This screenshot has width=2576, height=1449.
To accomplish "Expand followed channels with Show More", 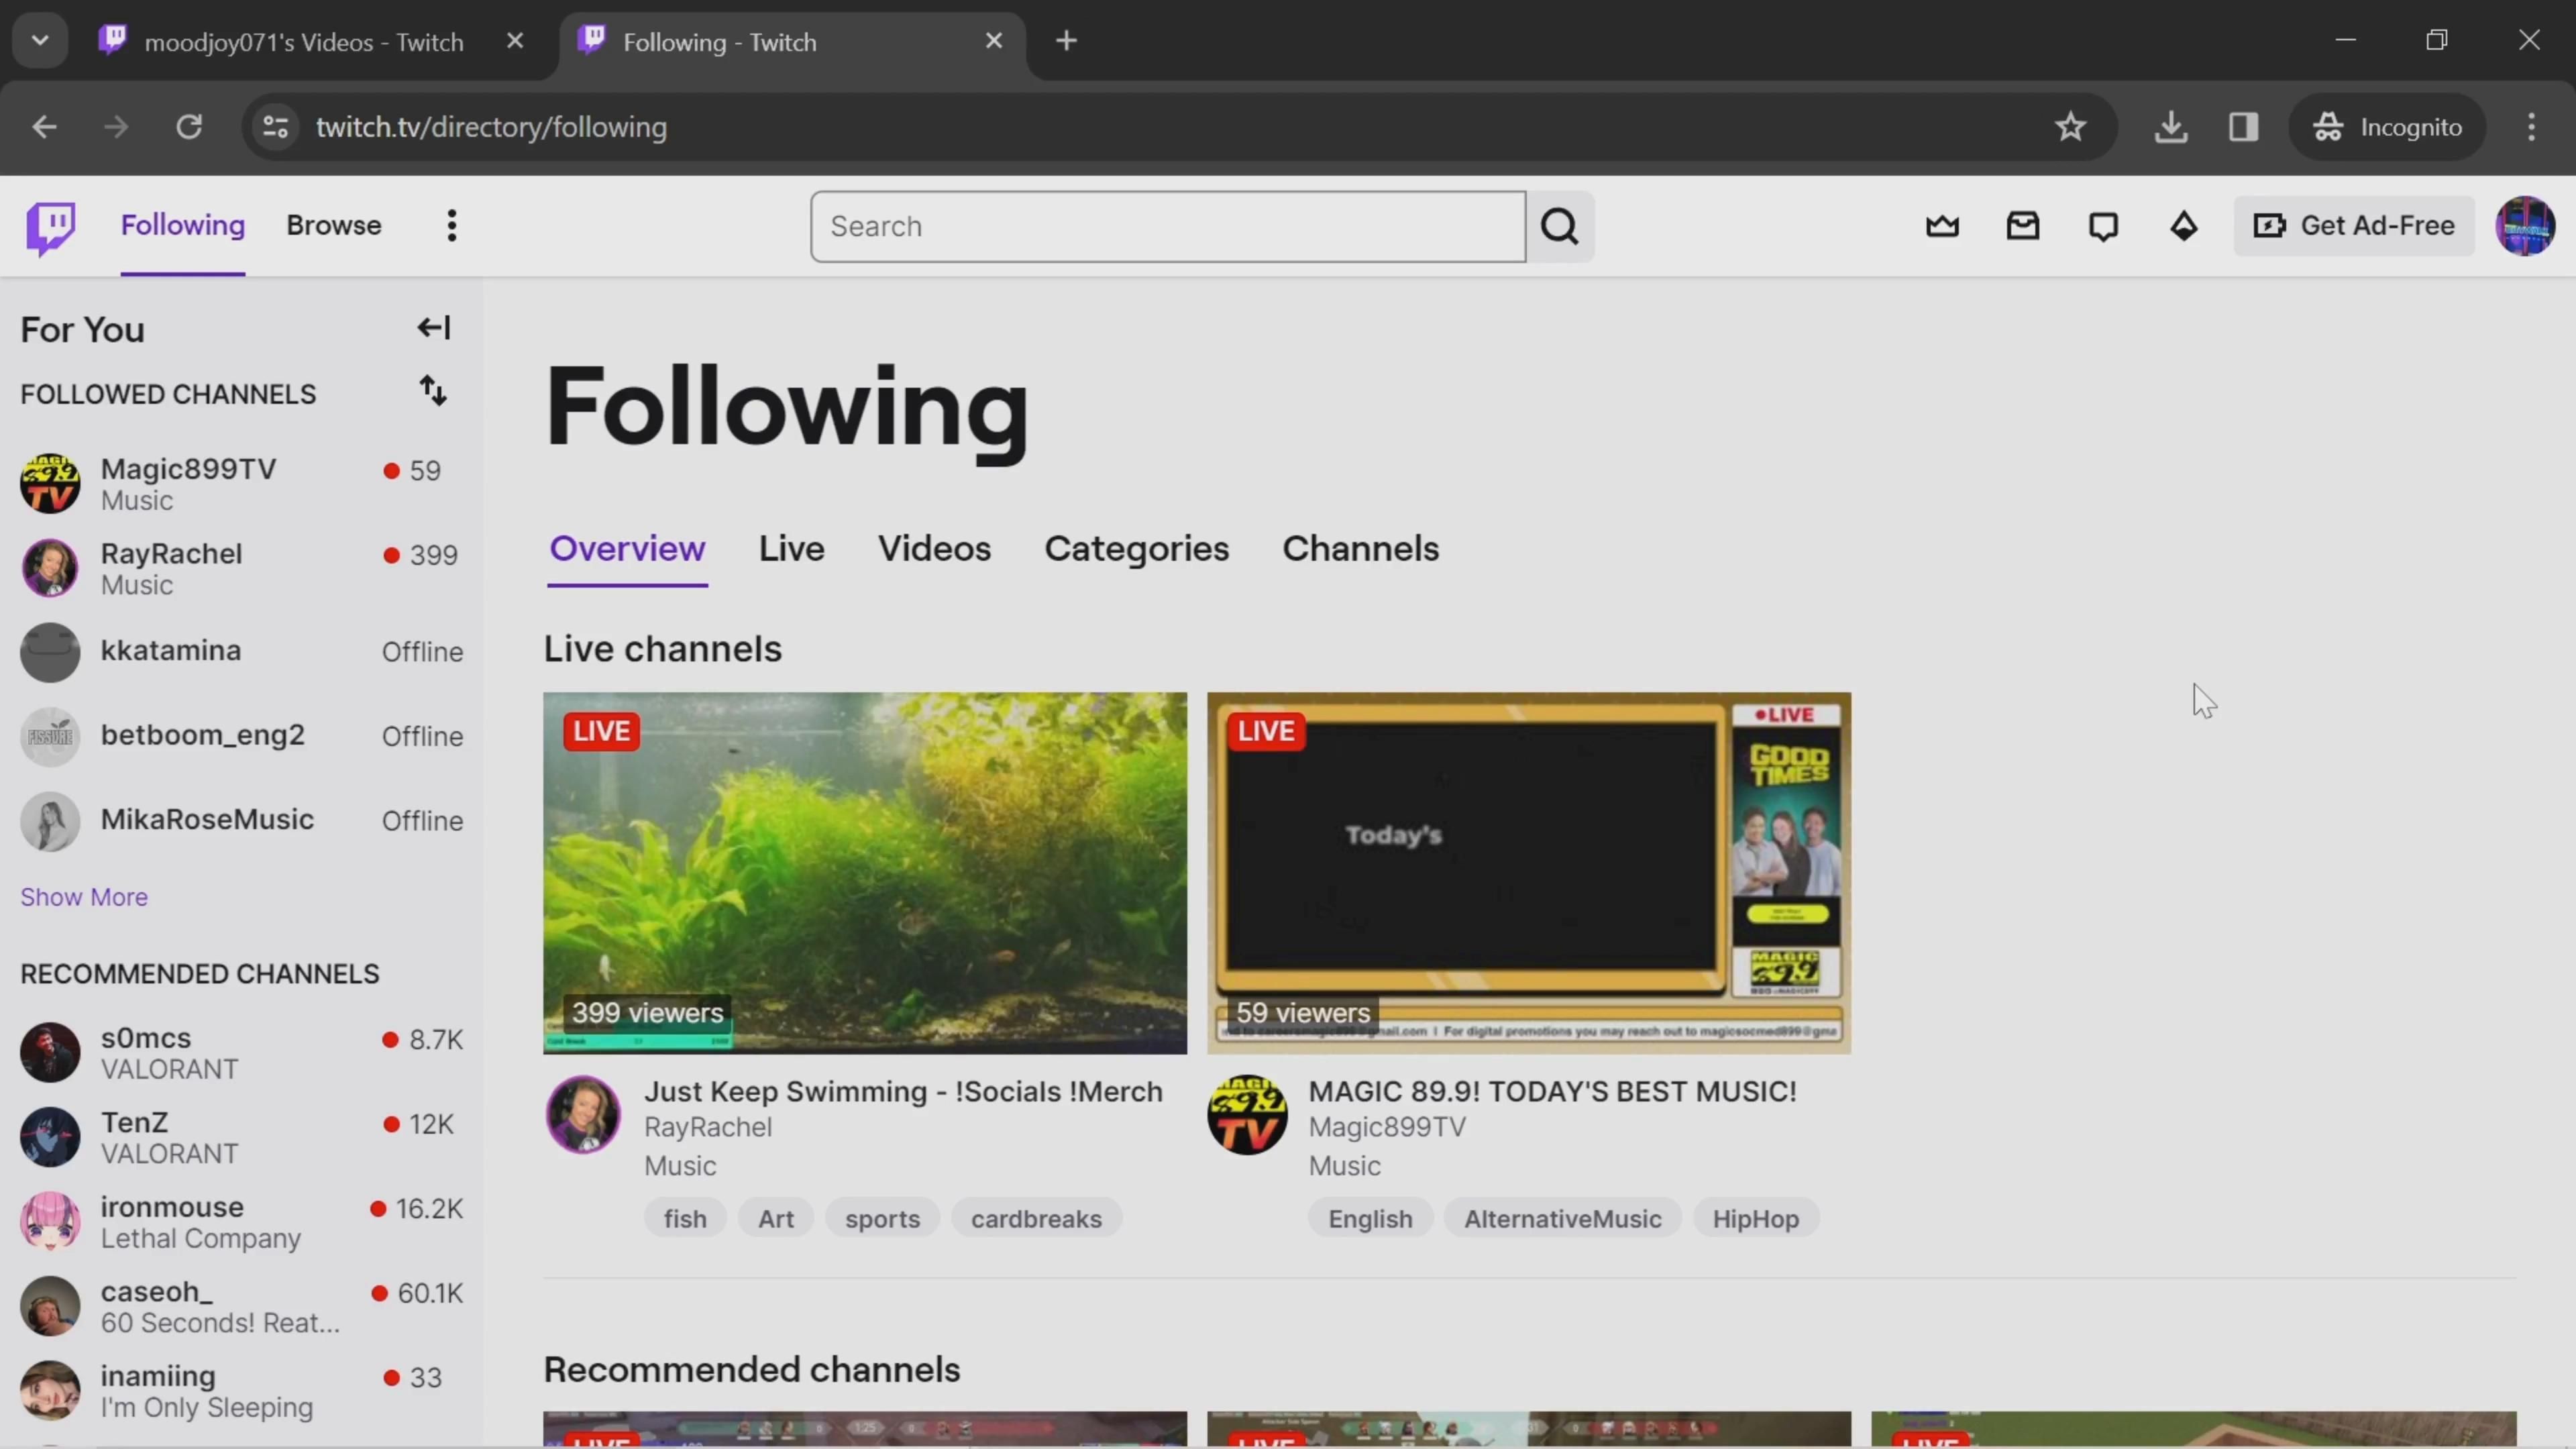I will pos(84,897).
